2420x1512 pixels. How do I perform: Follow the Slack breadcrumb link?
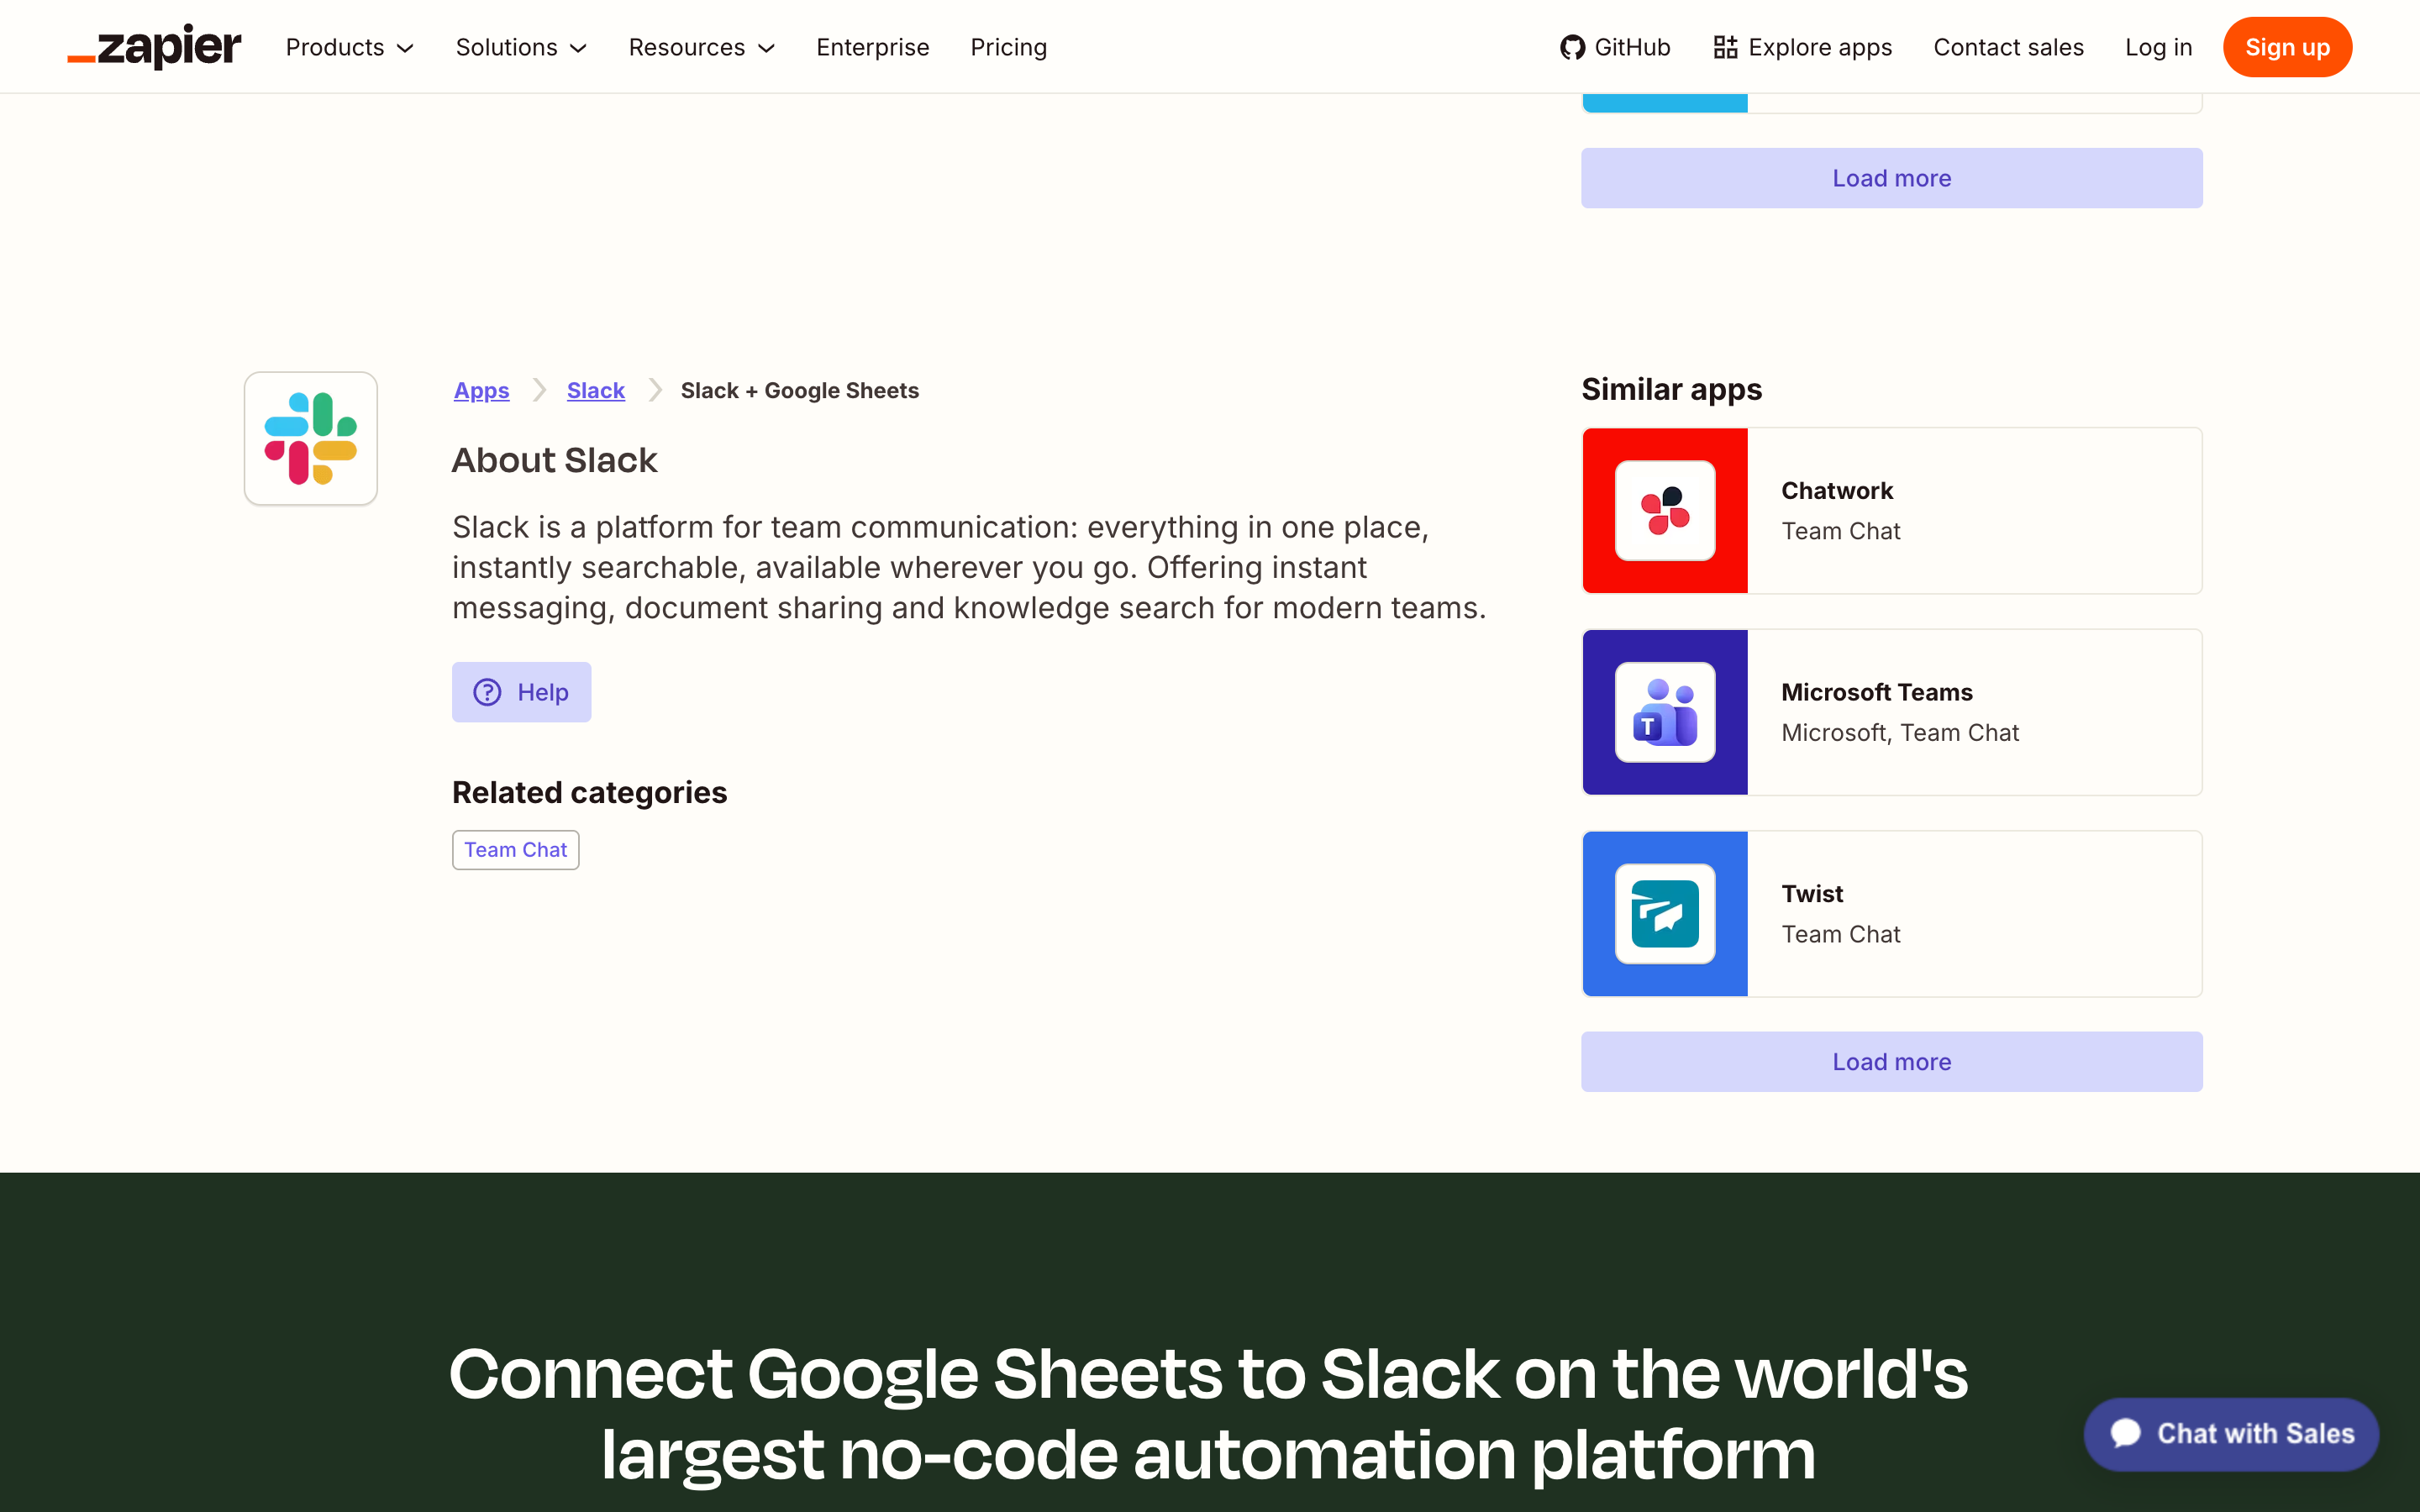pos(595,391)
